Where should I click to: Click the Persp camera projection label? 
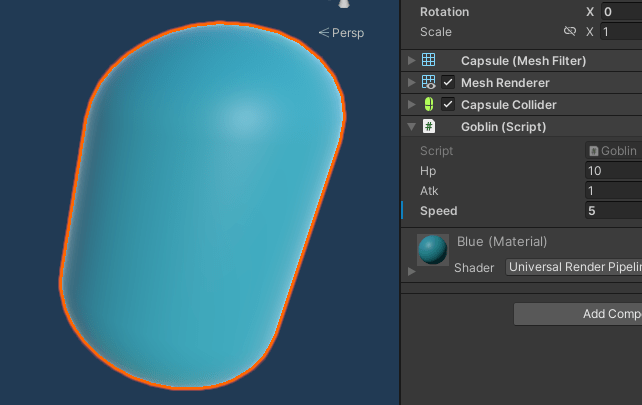(x=341, y=33)
